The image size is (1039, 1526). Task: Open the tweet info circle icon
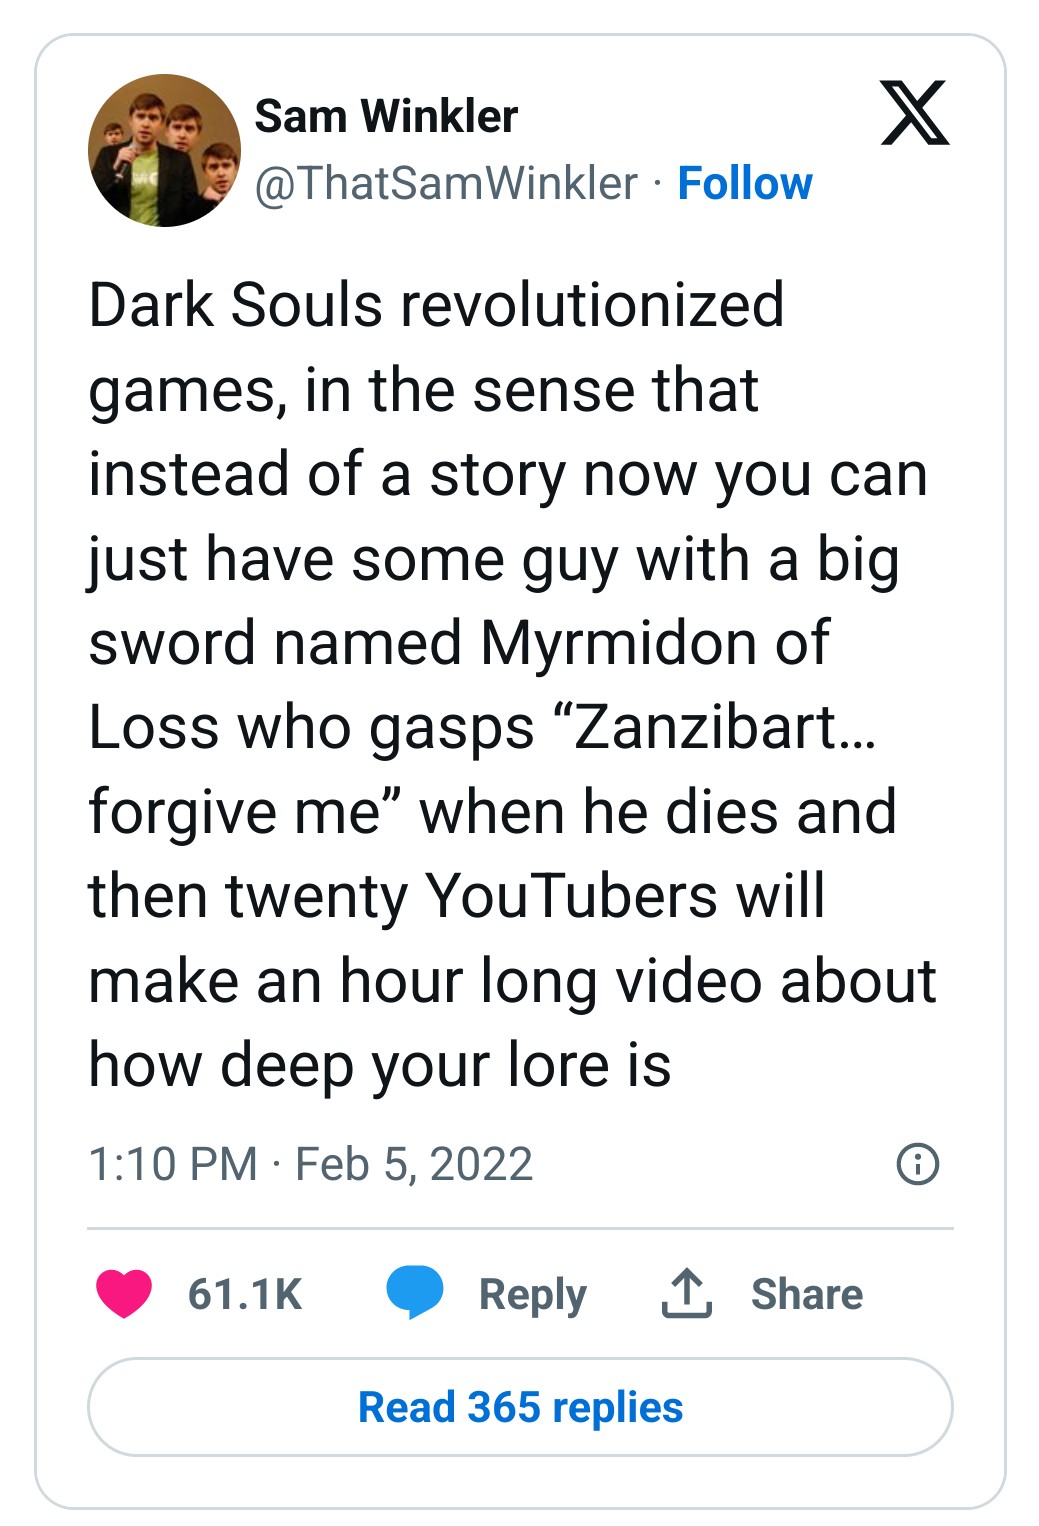918,1164
